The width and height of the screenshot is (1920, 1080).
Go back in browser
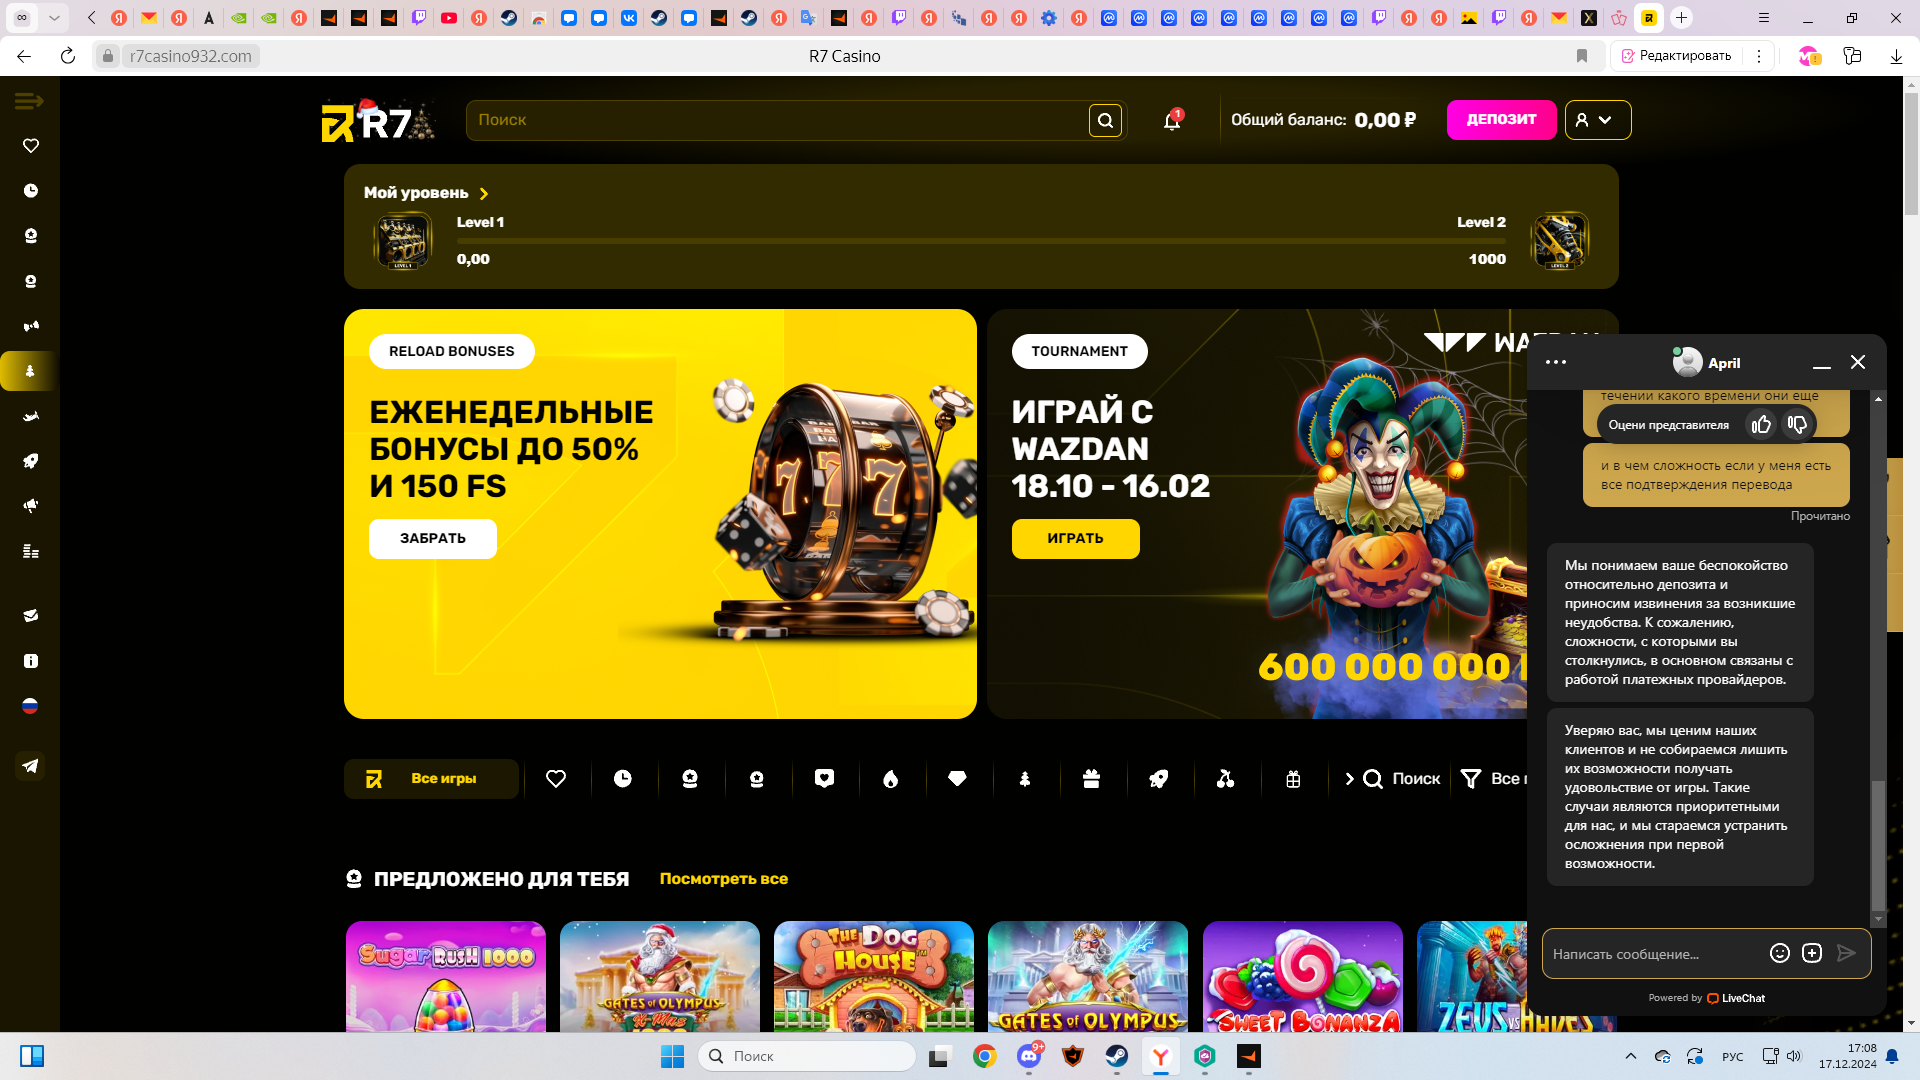24,56
